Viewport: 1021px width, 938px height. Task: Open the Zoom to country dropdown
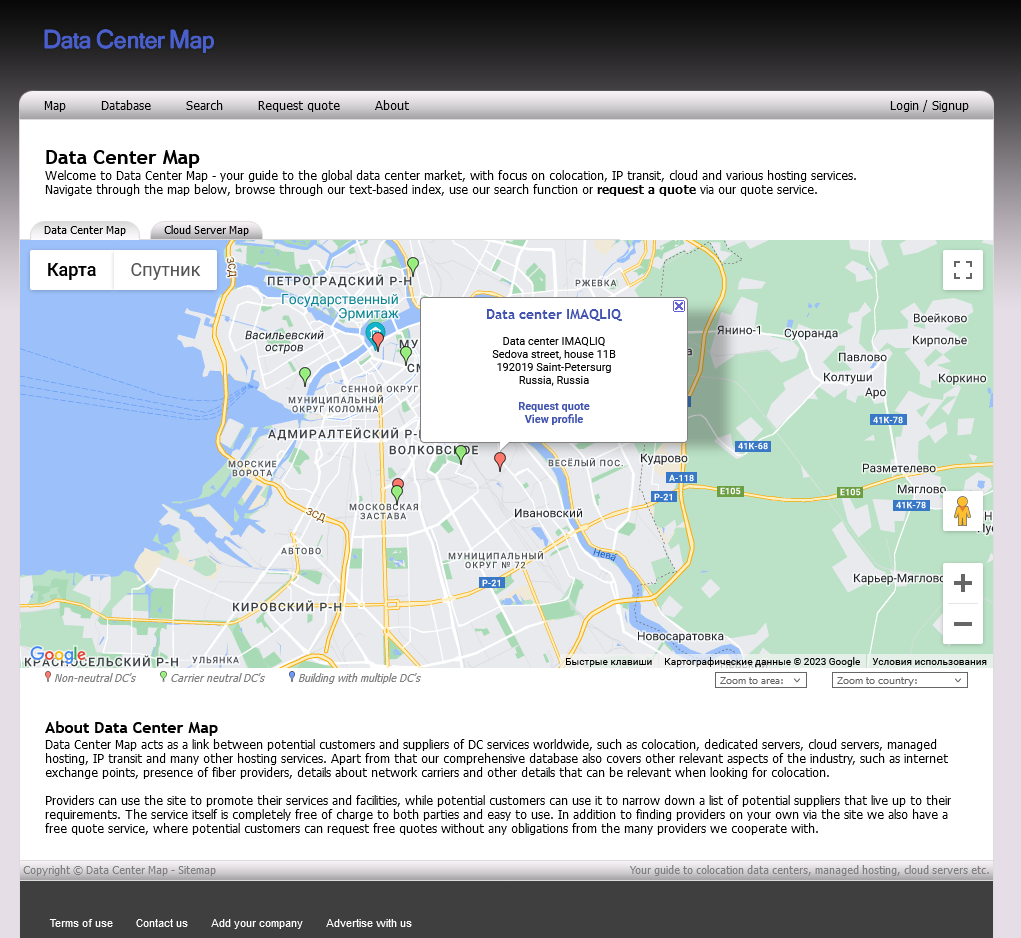click(900, 680)
